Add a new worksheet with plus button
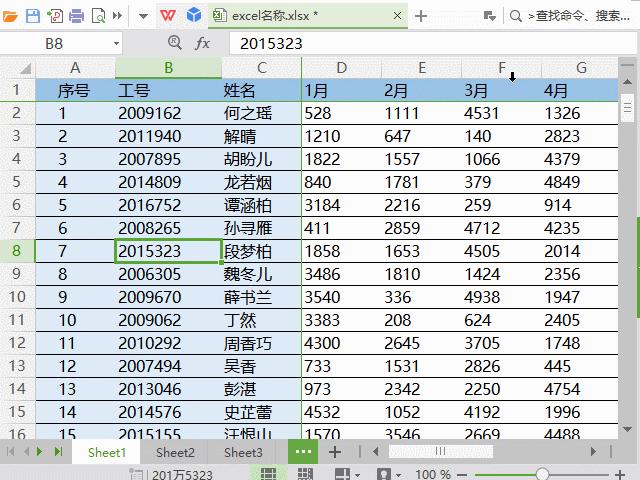This screenshot has height=480, width=640. point(335,452)
